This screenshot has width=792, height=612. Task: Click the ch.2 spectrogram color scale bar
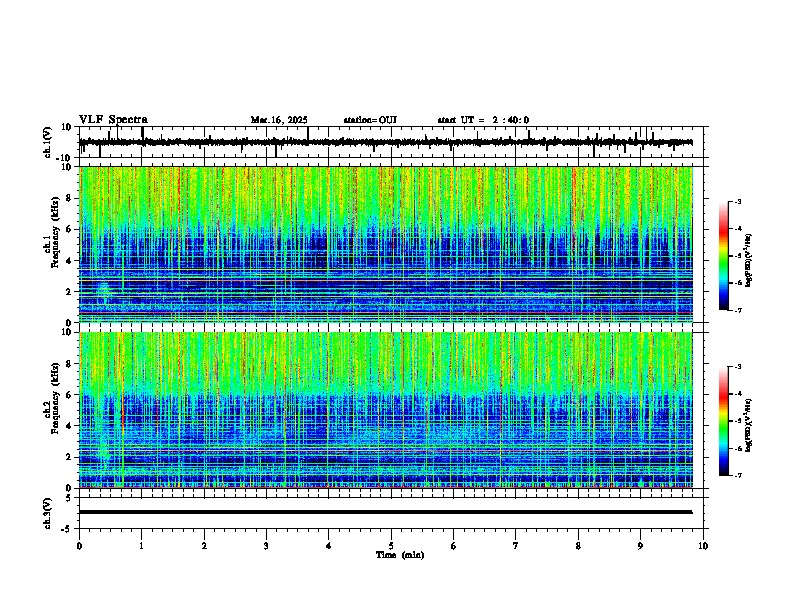[x=724, y=421]
